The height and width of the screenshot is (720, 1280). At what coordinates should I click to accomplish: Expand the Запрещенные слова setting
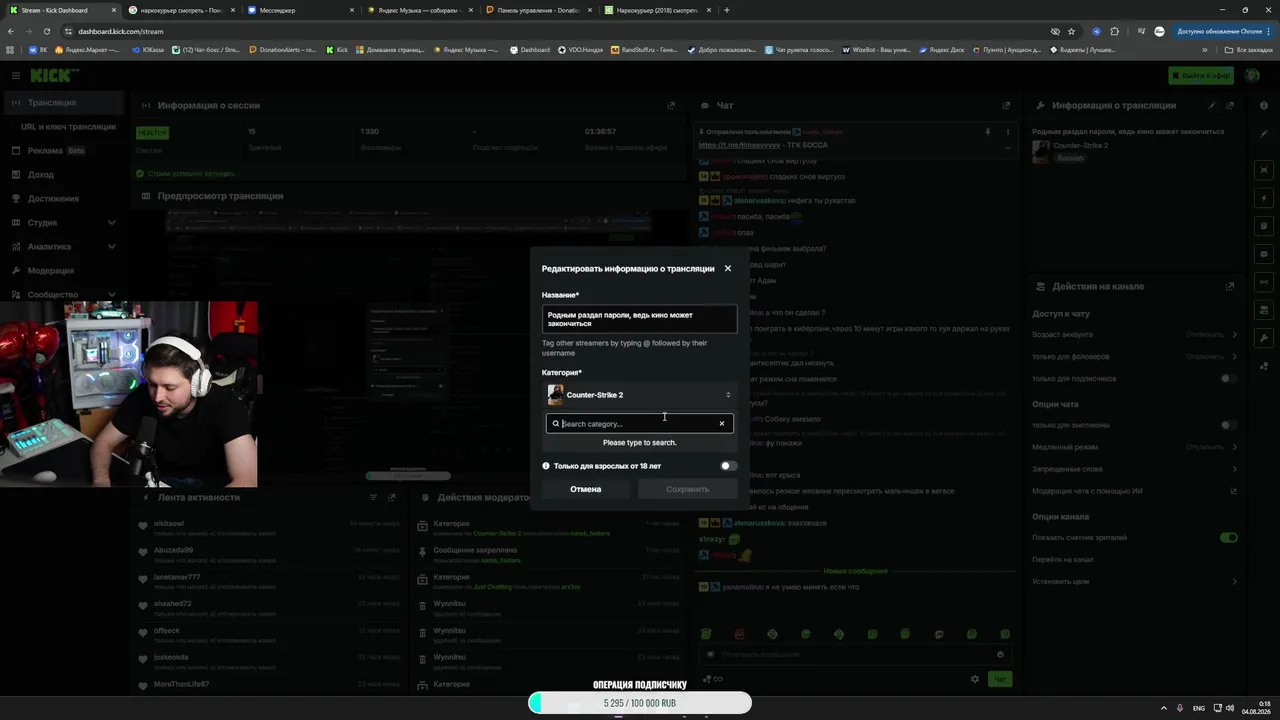tap(1135, 469)
